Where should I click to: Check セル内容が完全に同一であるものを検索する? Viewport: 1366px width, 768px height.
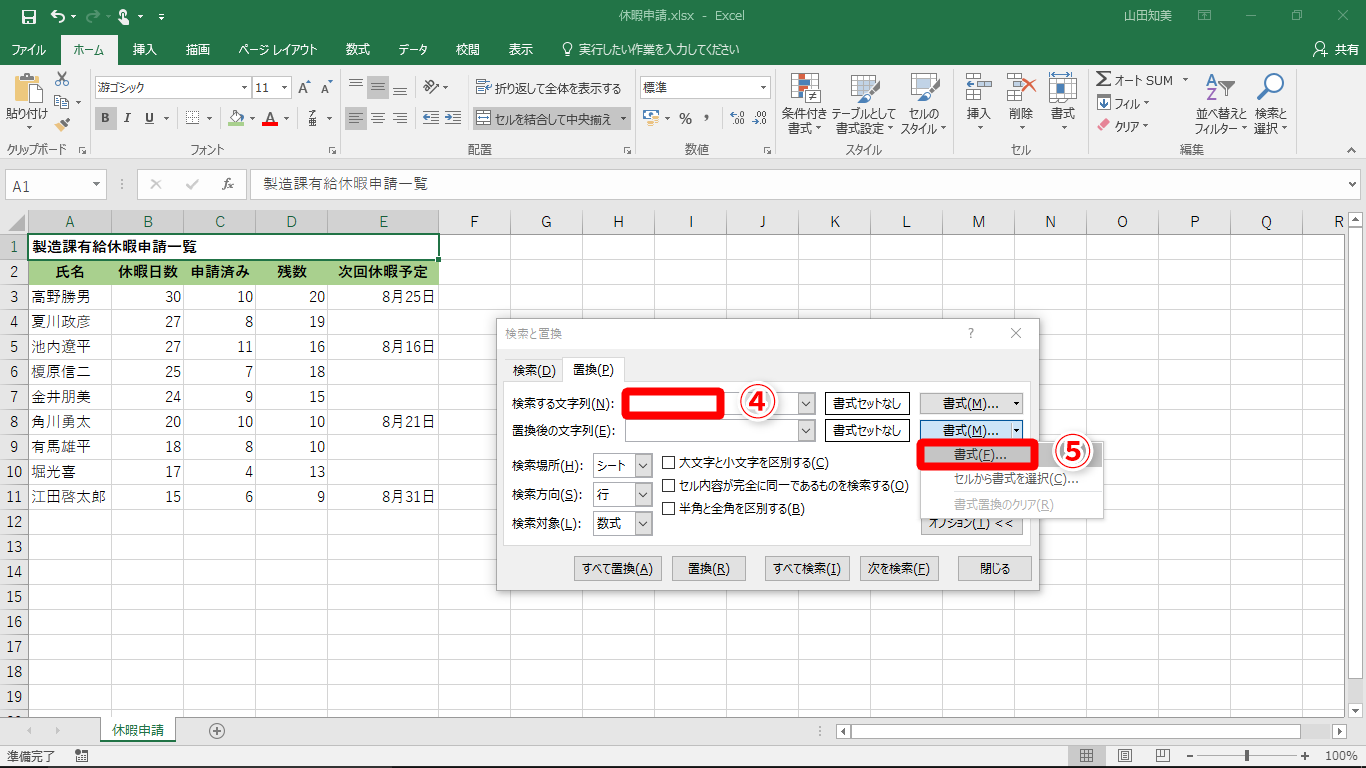(x=669, y=486)
